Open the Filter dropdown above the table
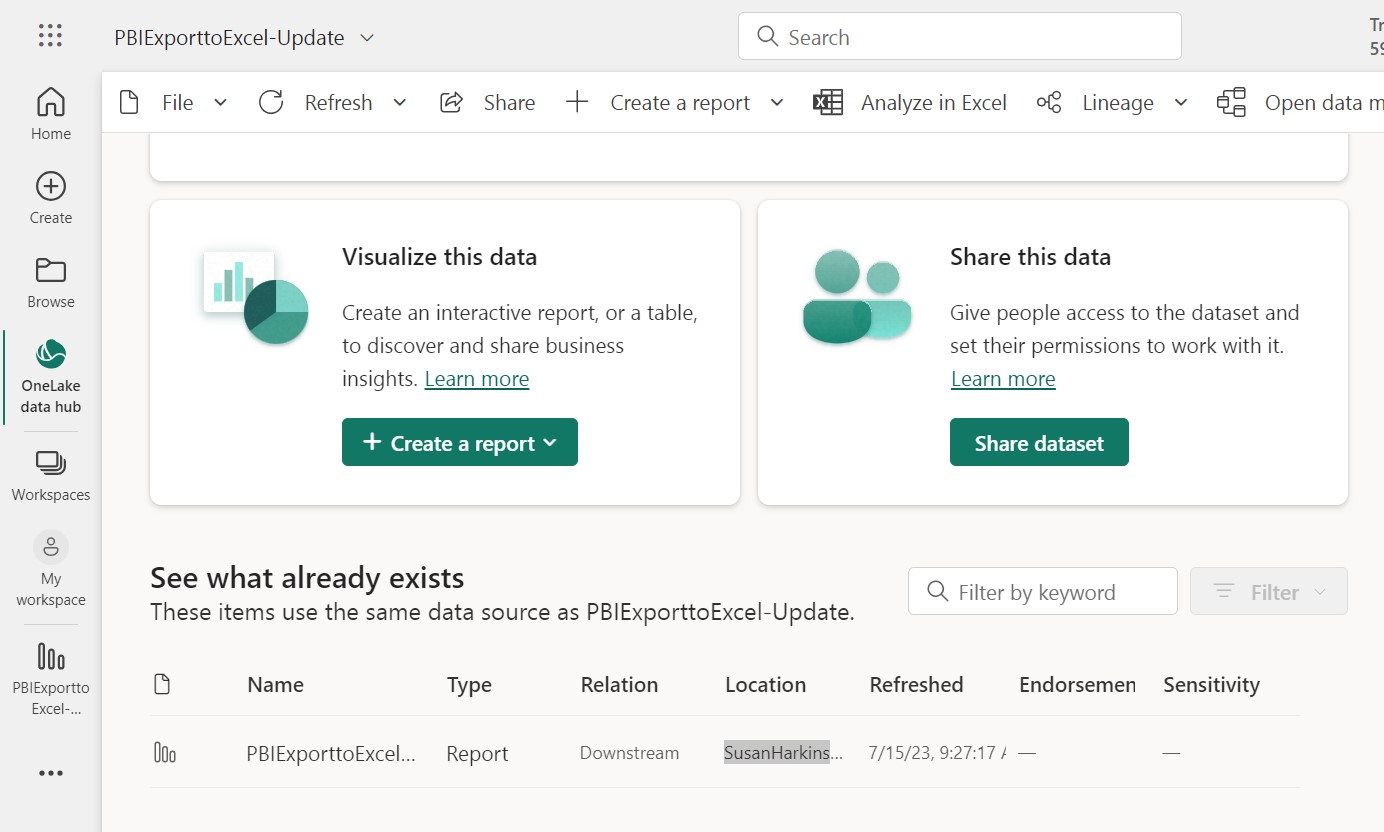Screen dimensions: 1384x832 pyautogui.click(x=1268, y=591)
